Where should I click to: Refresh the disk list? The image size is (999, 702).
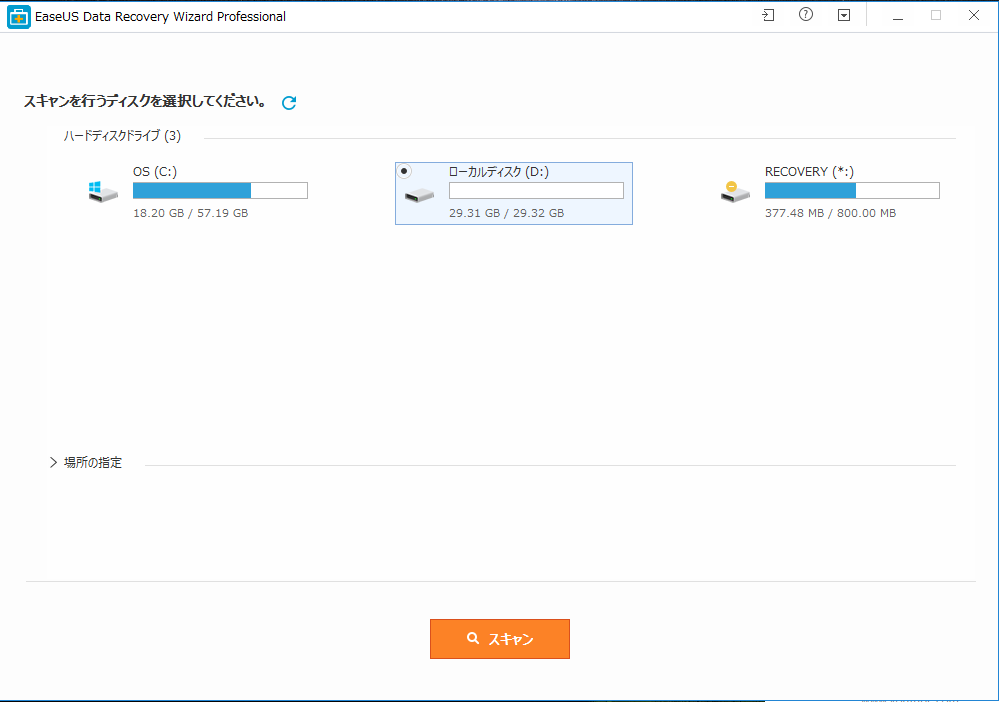(289, 102)
